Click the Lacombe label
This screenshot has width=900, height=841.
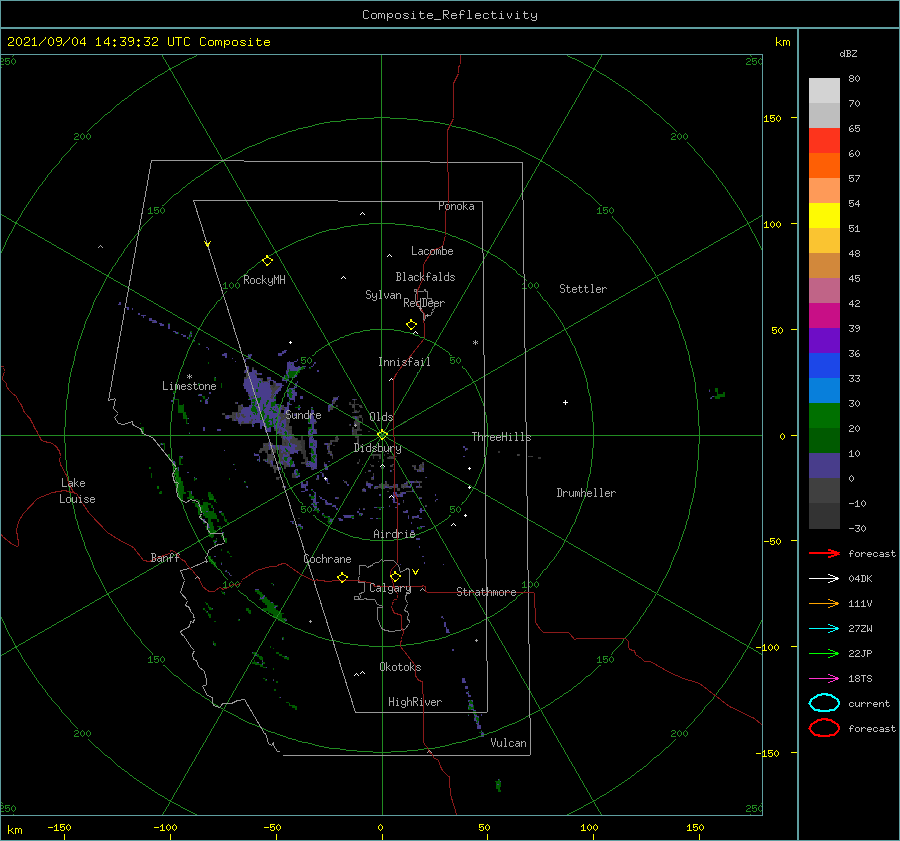pyautogui.click(x=432, y=251)
